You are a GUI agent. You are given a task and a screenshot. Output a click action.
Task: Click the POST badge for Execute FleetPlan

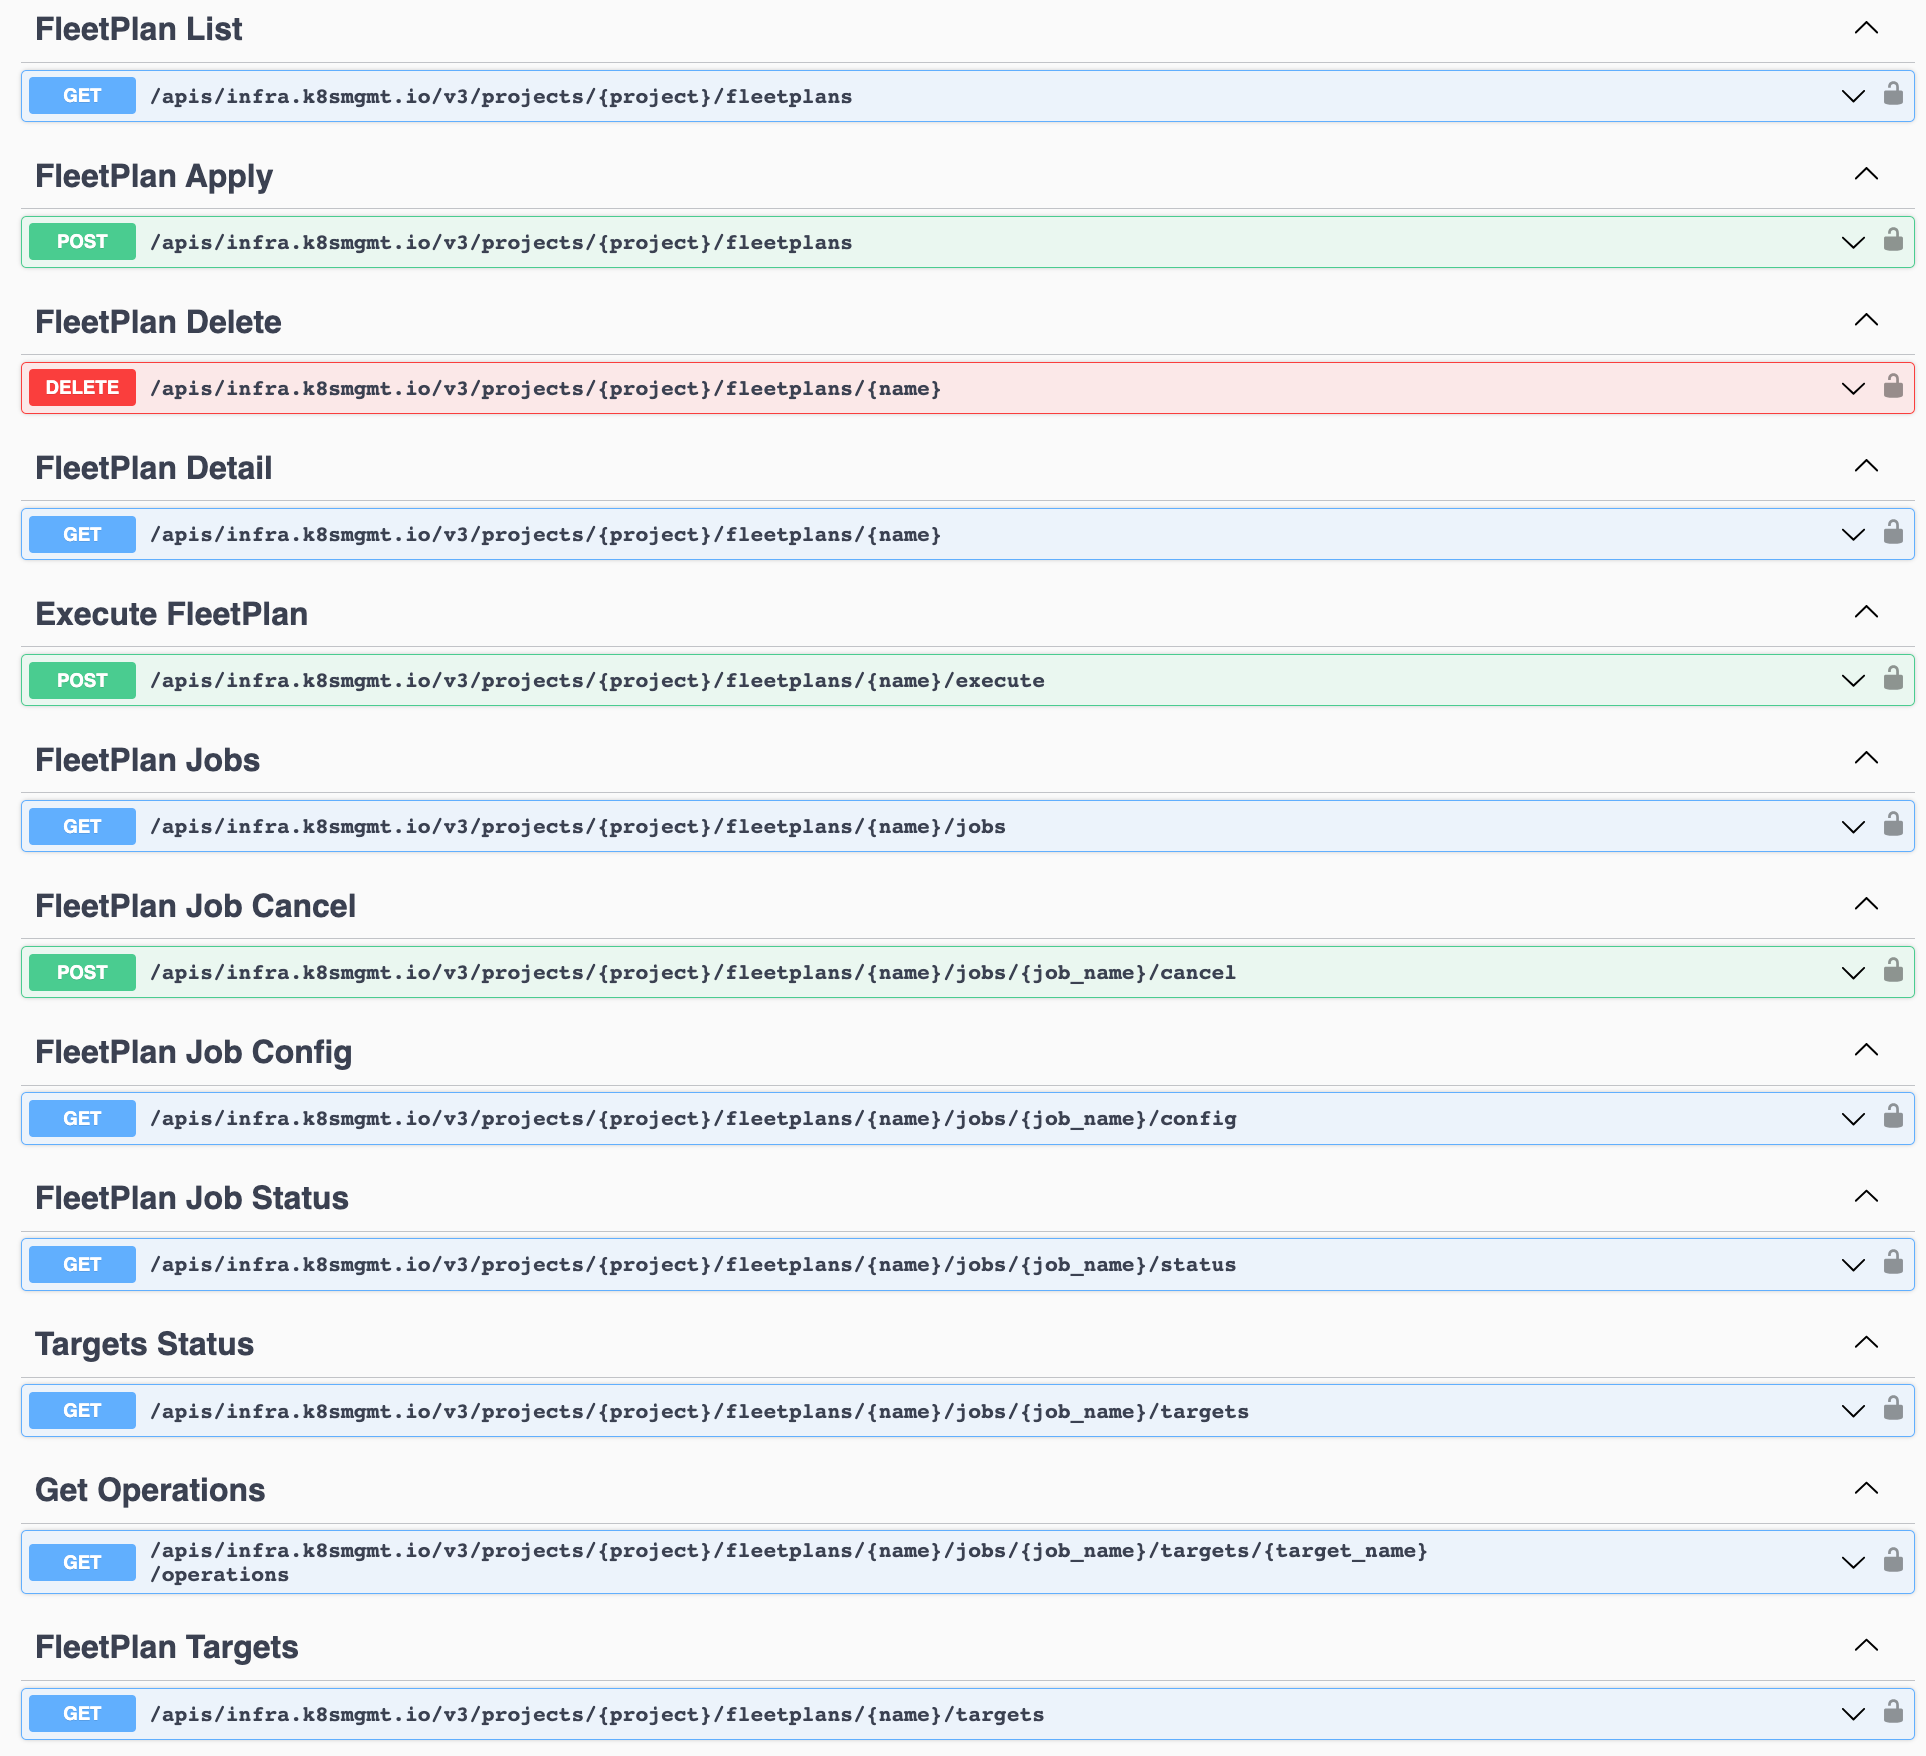click(x=82, y=680)
